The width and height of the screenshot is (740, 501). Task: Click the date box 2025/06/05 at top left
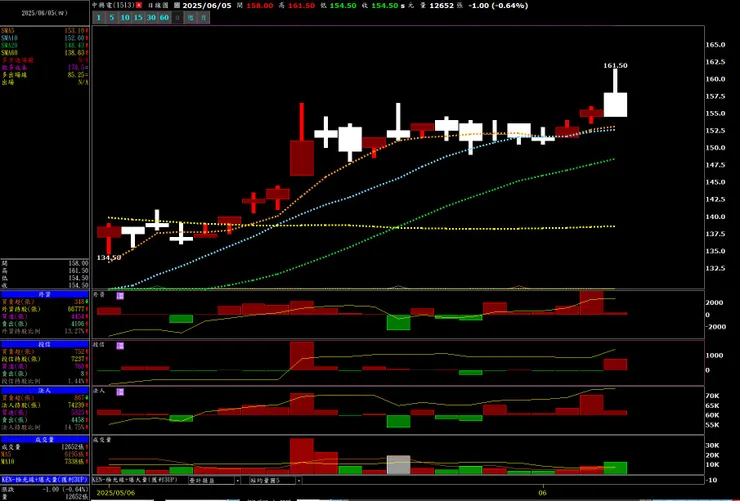click(x=44, y=13)
